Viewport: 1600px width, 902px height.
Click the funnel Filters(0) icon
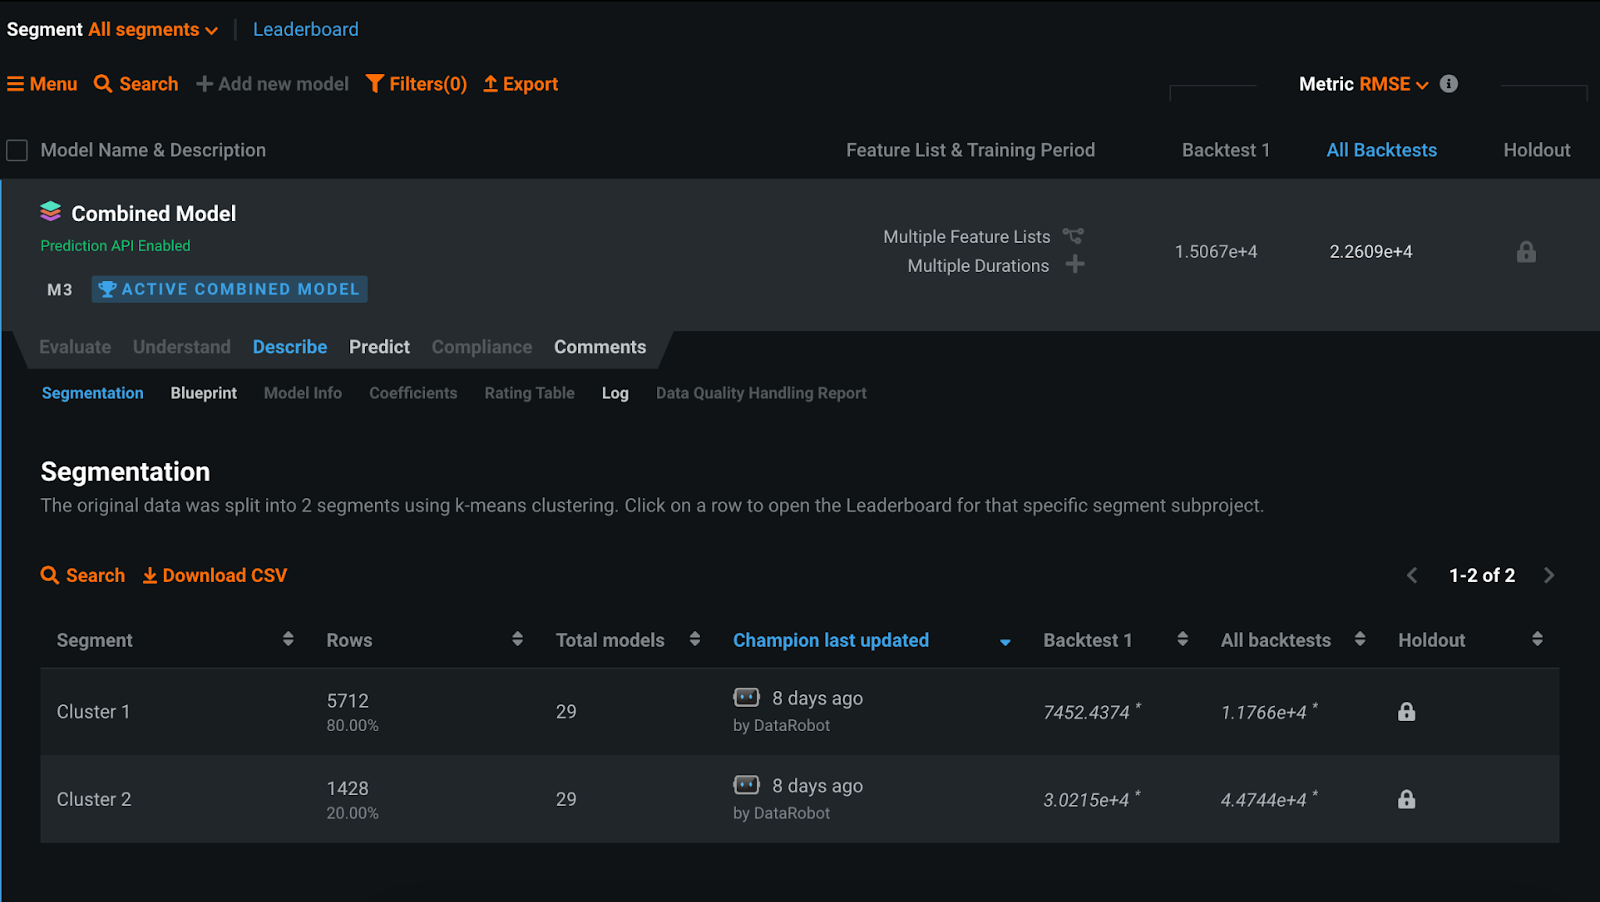(375, 84)
